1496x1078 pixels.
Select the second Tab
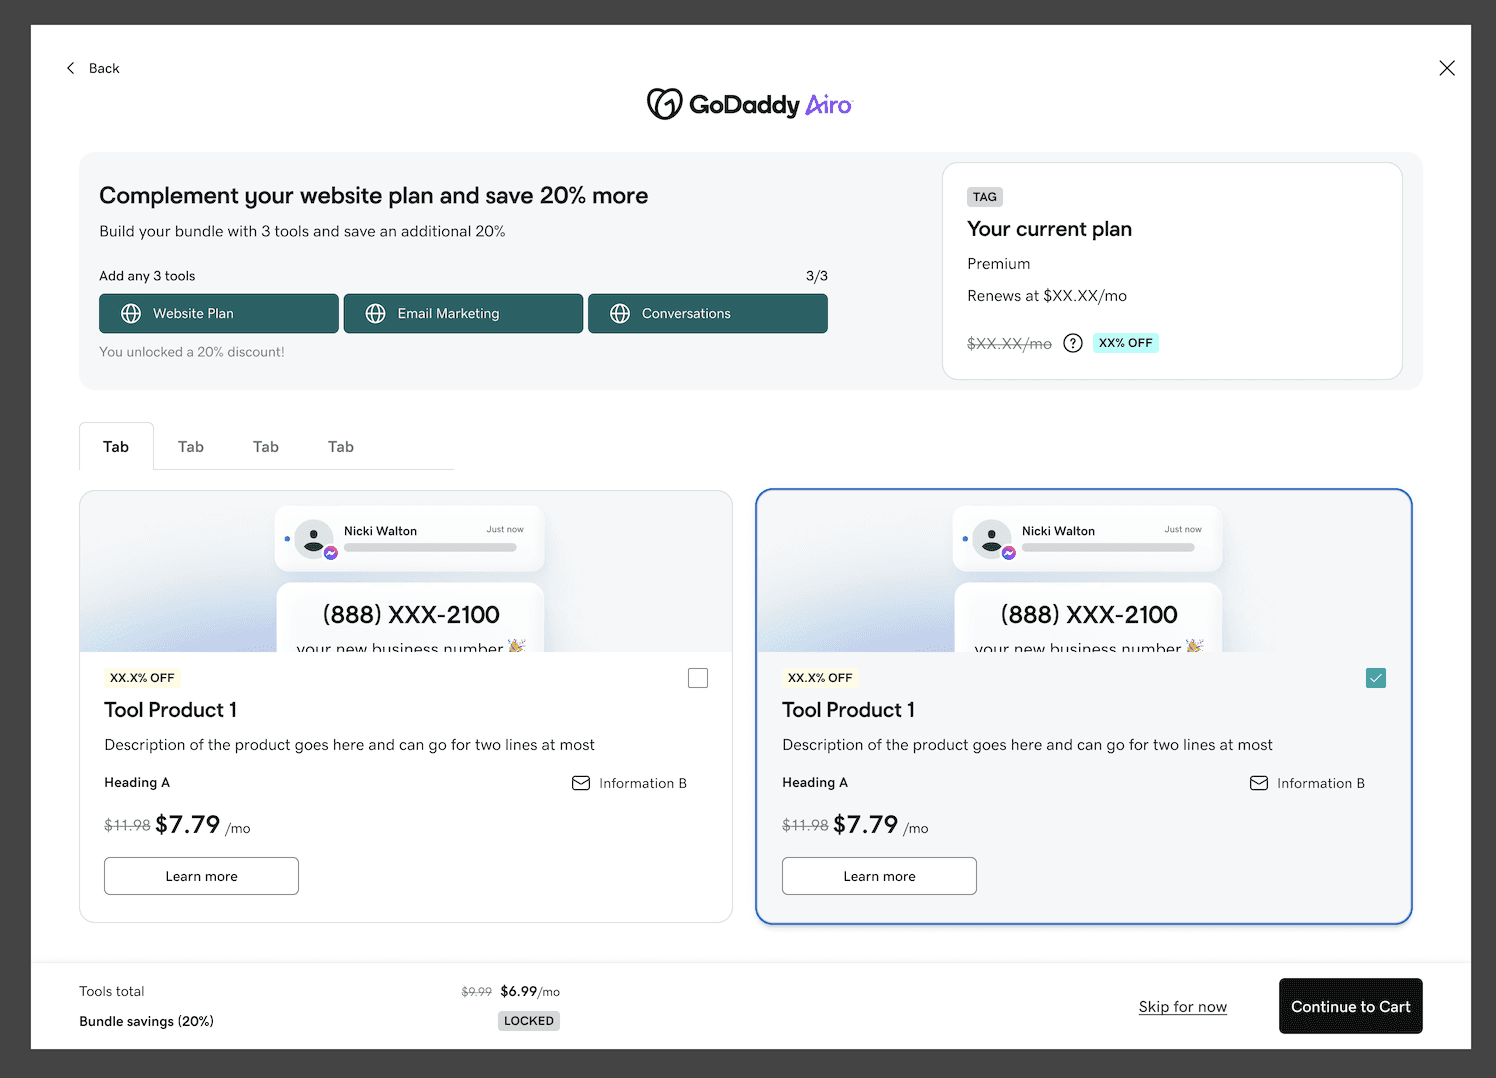(x=191, y=447)
